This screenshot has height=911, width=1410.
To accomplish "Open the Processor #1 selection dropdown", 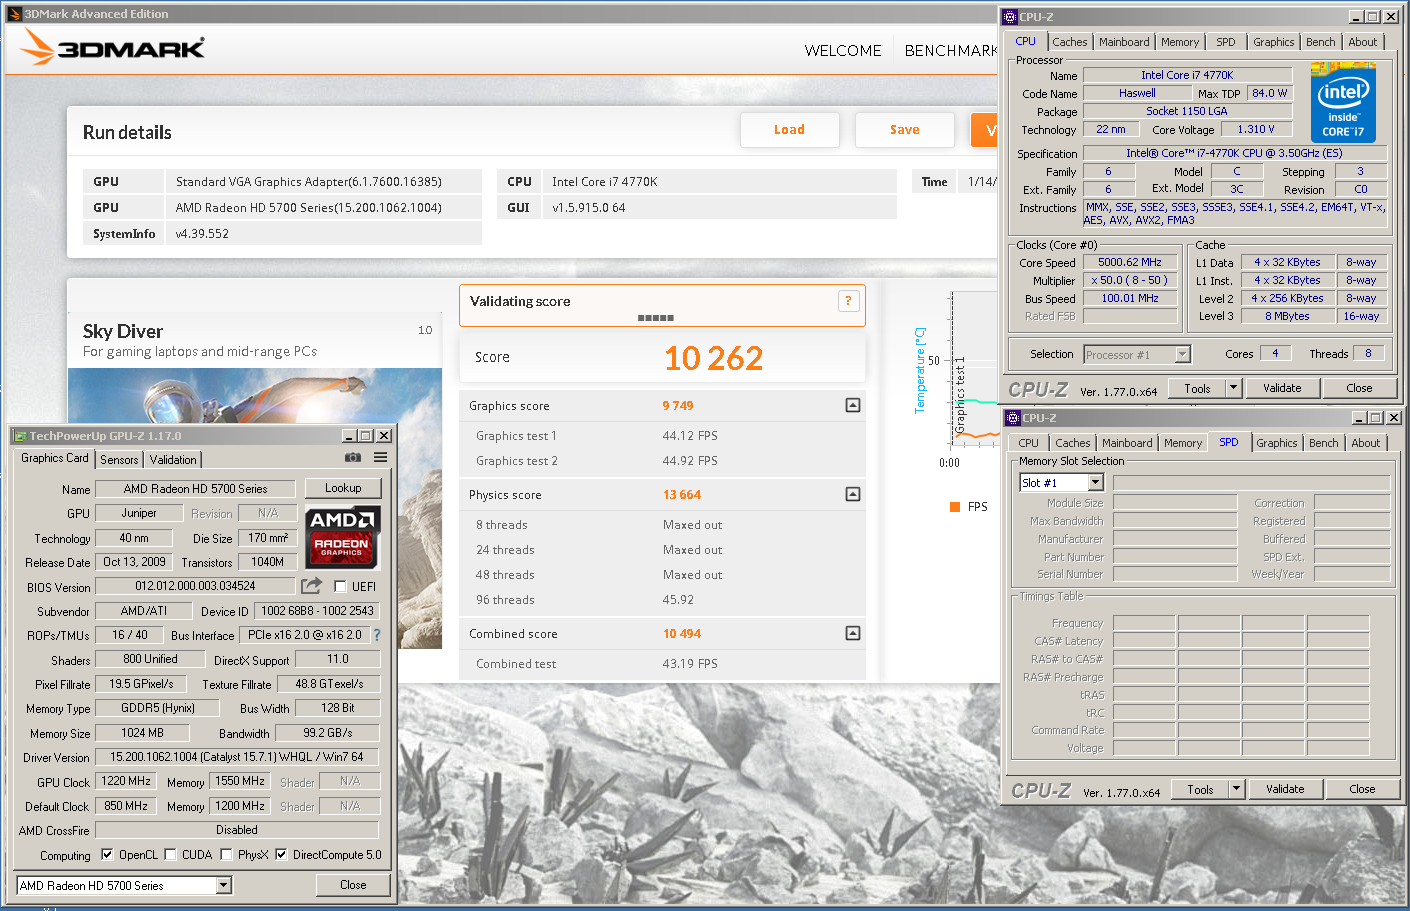I will (1183, 354).
